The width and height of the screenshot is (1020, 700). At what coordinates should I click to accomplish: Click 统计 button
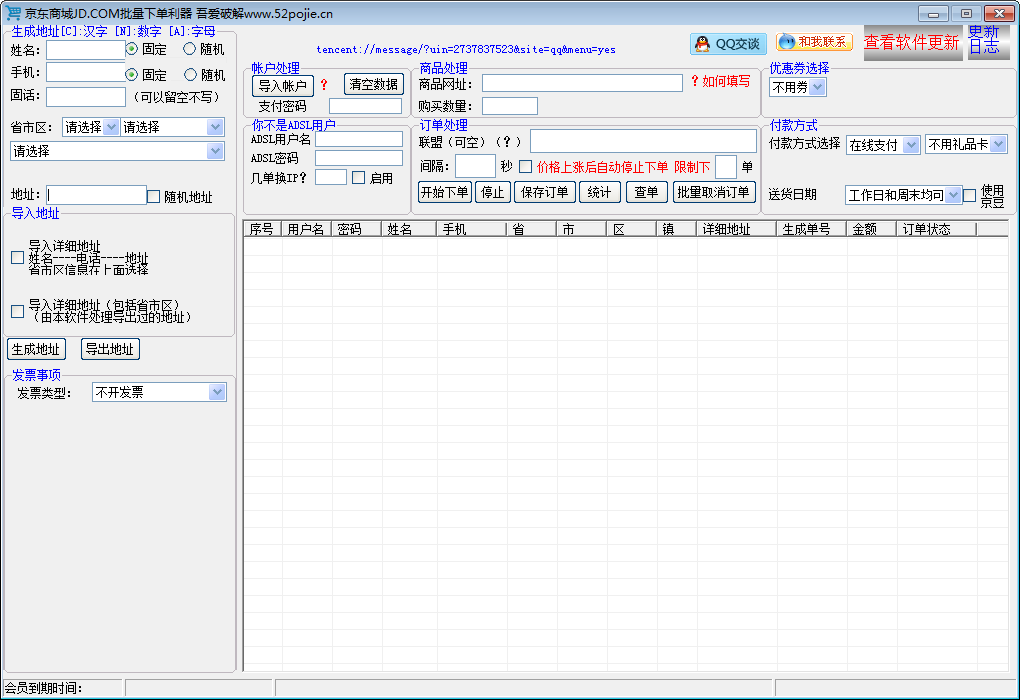click(599, 192)
